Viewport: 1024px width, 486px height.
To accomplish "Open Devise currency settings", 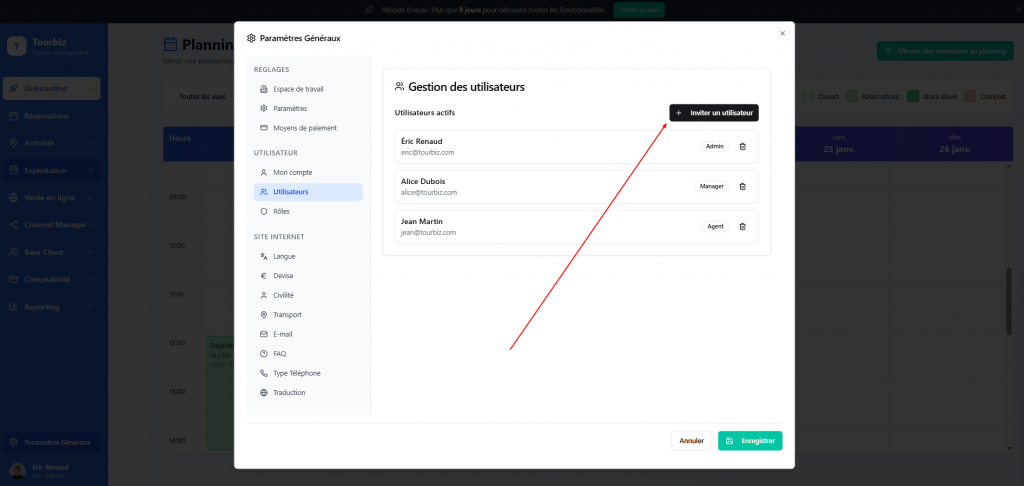I will [x=284, y=276].
